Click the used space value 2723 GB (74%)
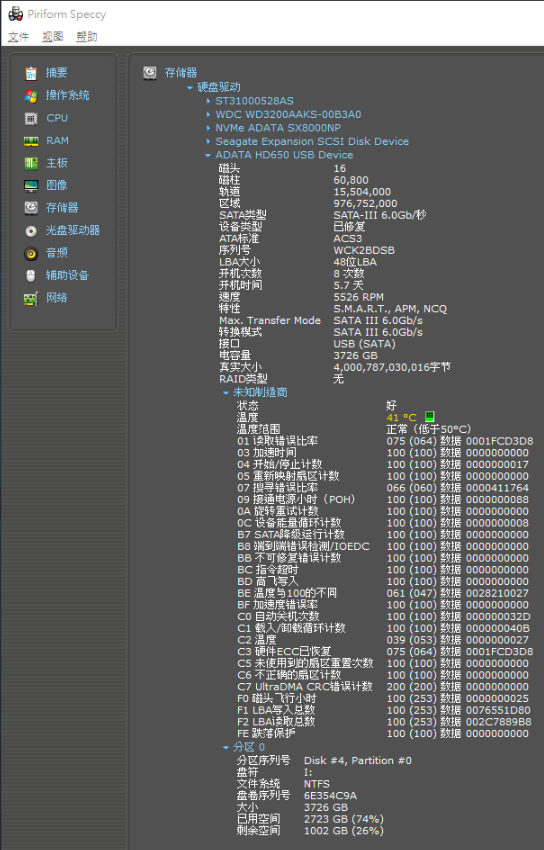Image resolution: width=544 pixels, height=850 pixels. 344,819
